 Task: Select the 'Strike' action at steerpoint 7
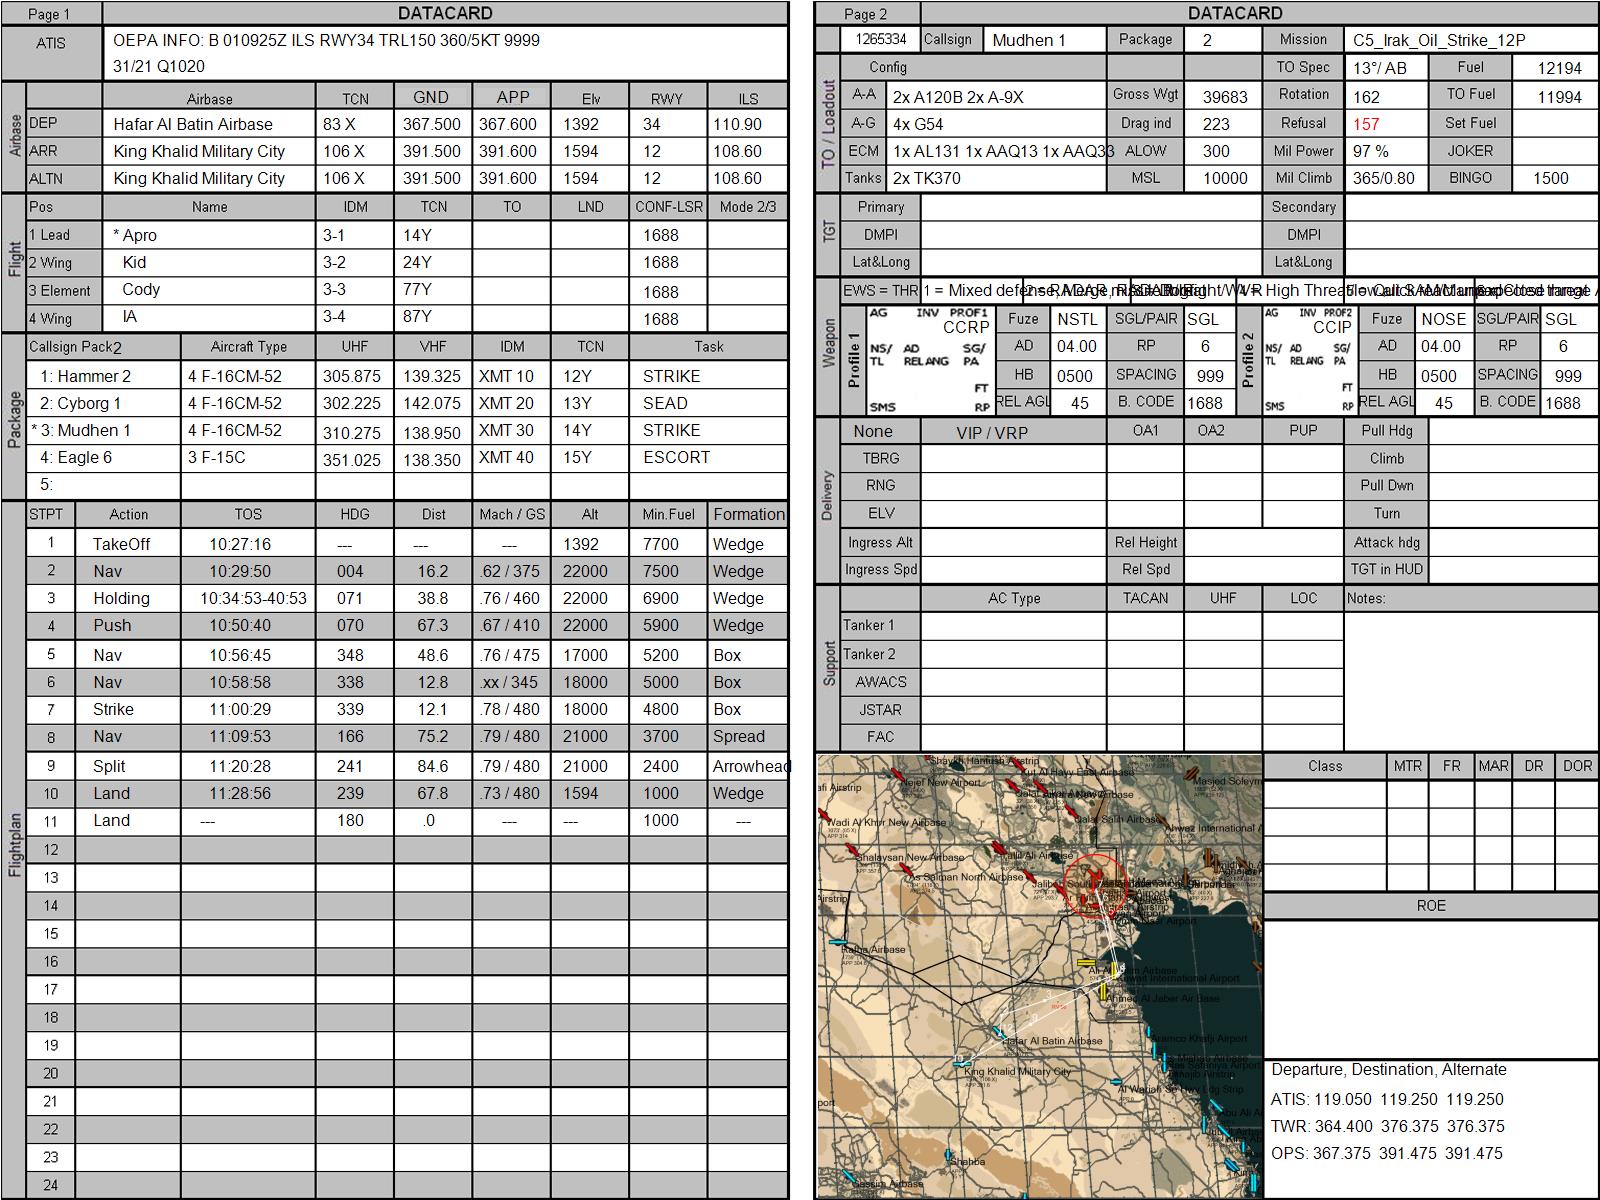113,709
